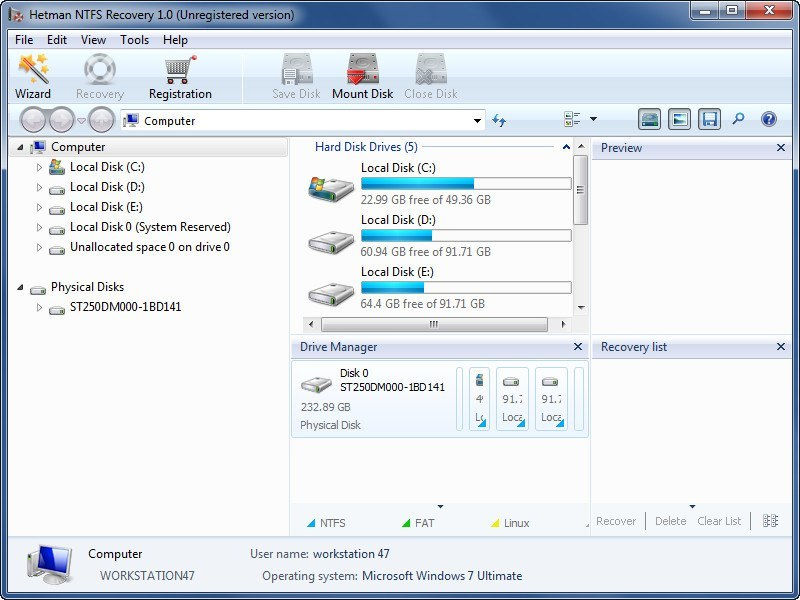Expand Local Disk (E:) tree node
800x600 pixels.
39,207
